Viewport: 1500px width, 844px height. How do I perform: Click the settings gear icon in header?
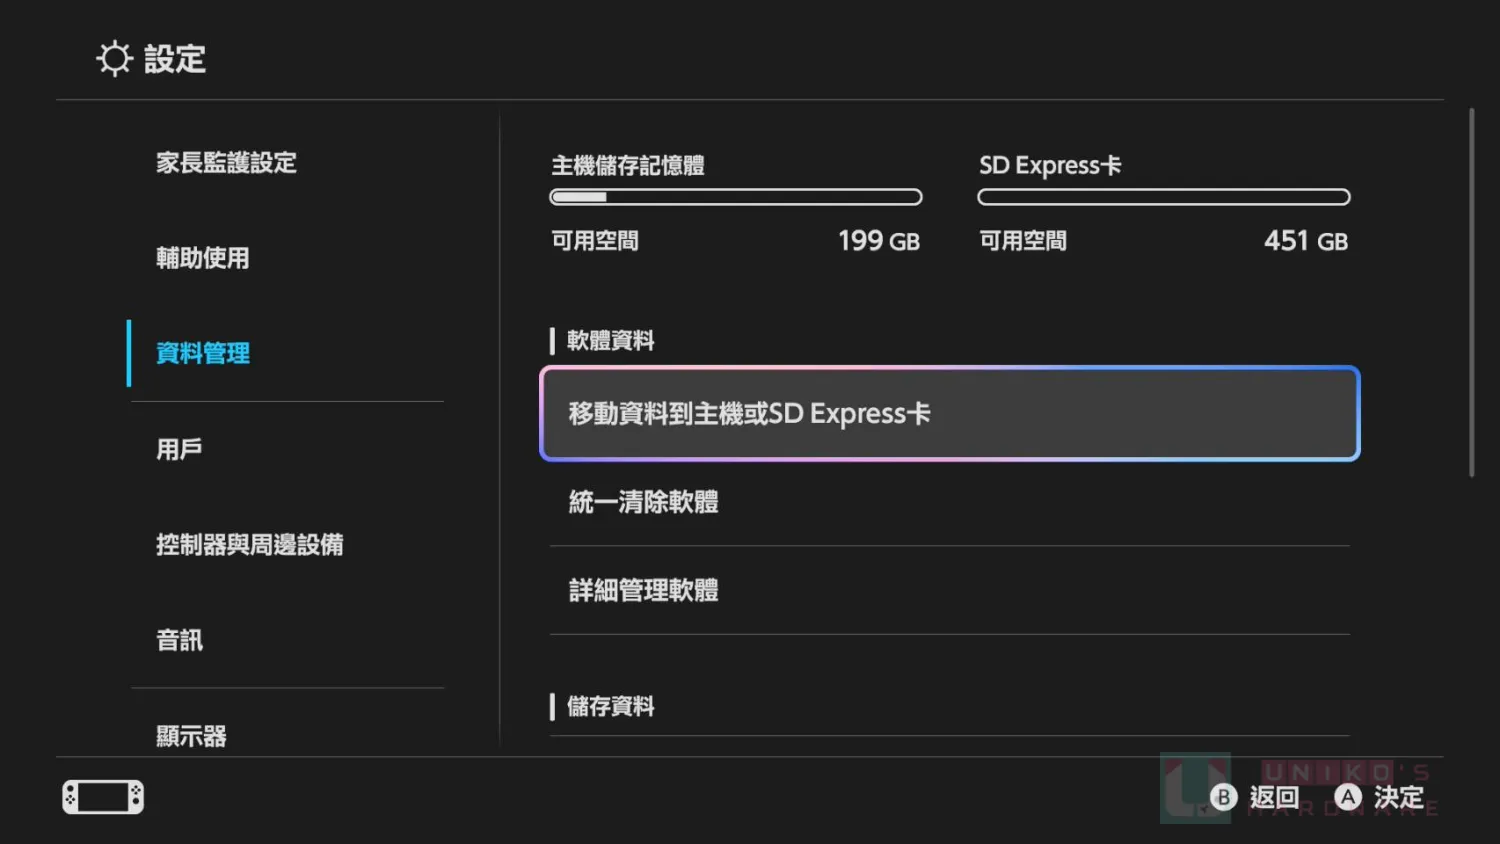[x=114, y=59]
